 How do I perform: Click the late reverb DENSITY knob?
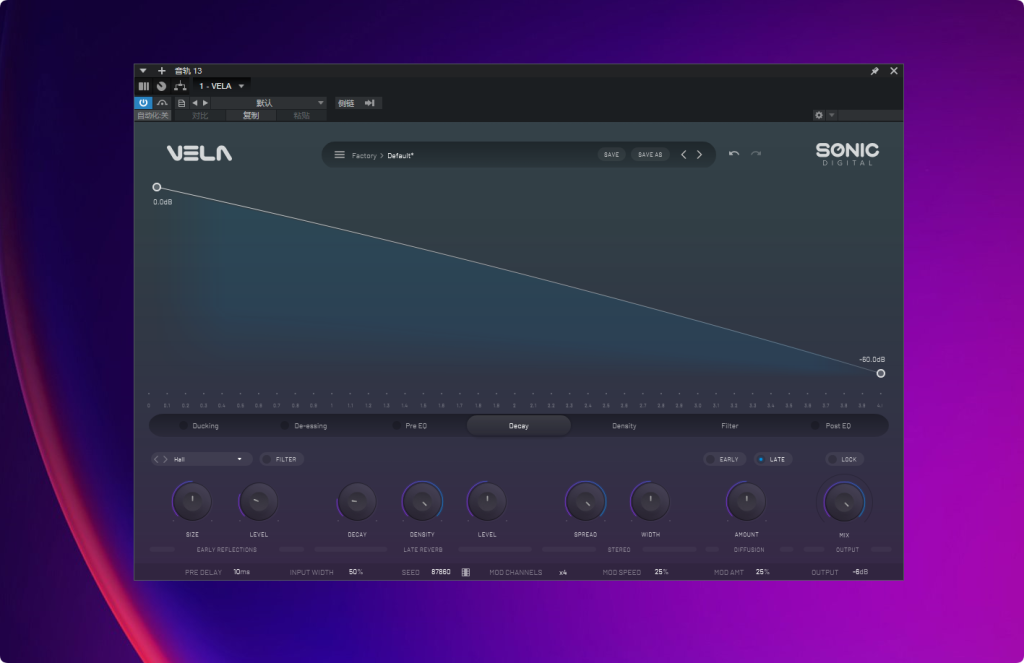422,502
